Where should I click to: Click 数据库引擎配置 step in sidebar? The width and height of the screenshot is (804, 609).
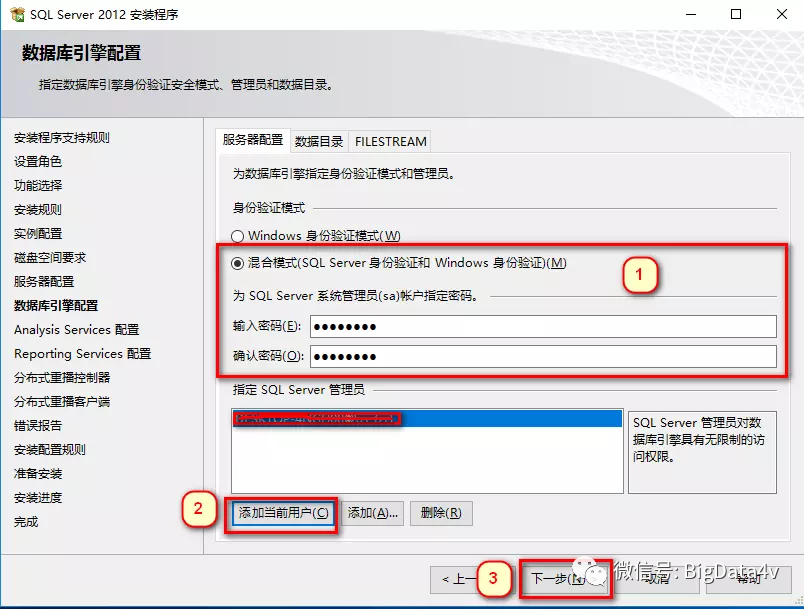56,306
